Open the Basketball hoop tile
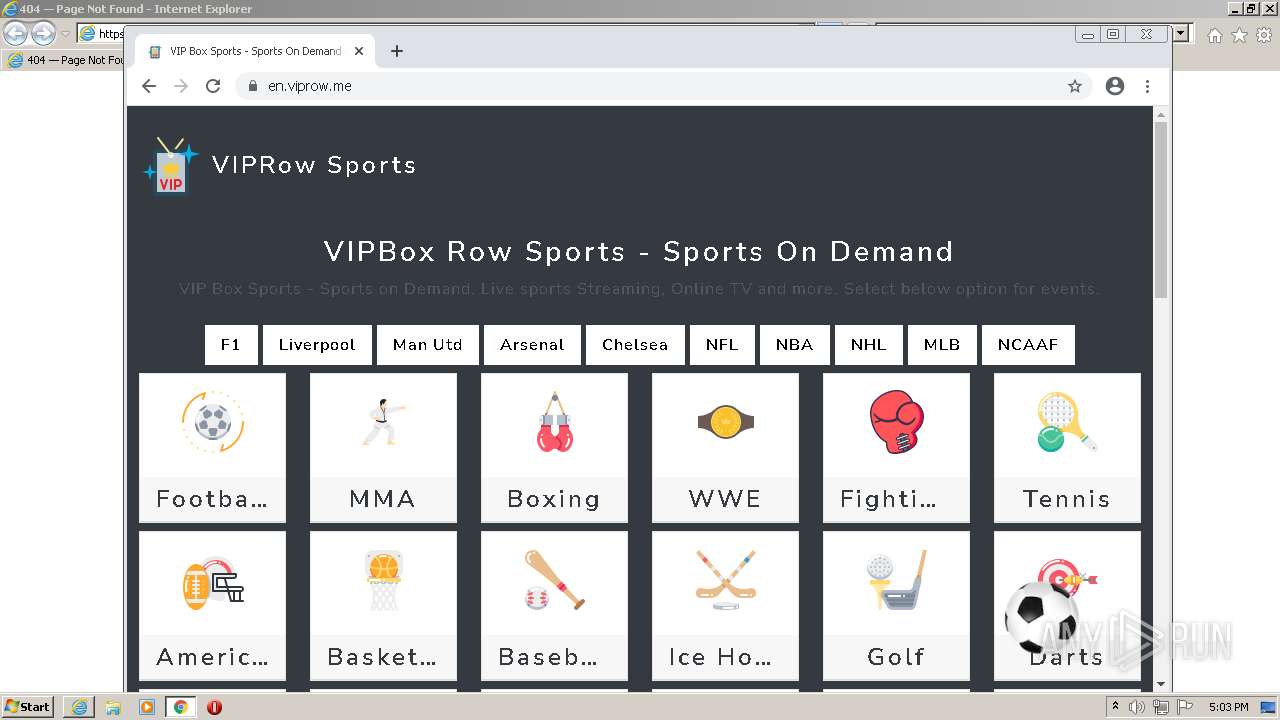Viewport: 1280px width, 720px height. (x=383, y=606)
